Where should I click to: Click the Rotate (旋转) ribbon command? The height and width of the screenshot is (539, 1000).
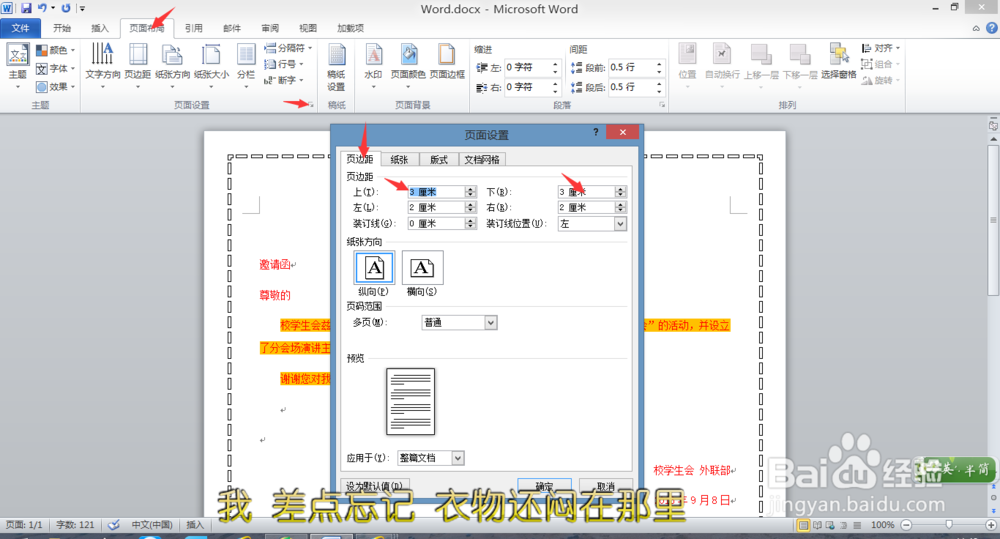pyautogui.click(x=881, y=80)
